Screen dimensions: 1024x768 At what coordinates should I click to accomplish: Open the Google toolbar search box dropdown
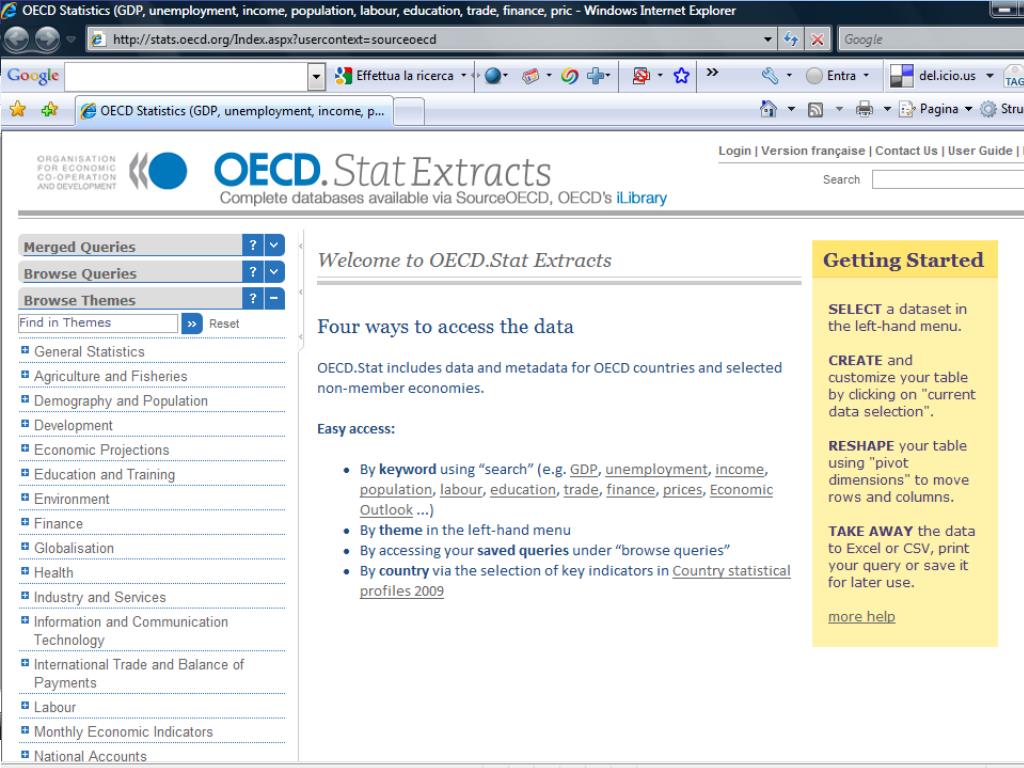coord(316,77)
